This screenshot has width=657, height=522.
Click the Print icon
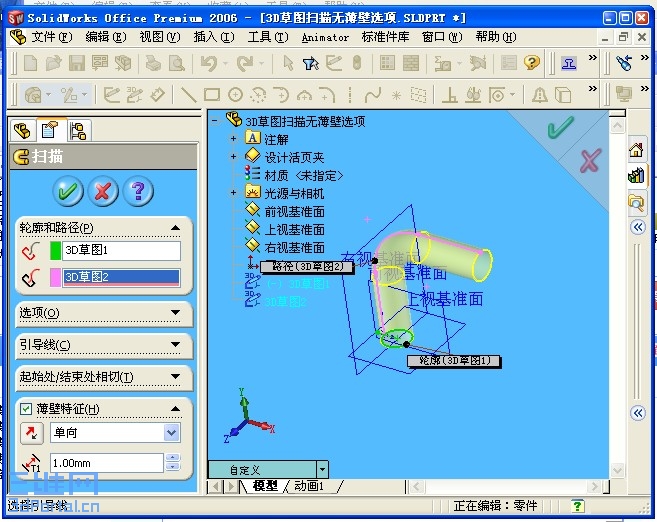tap(153, 63)
